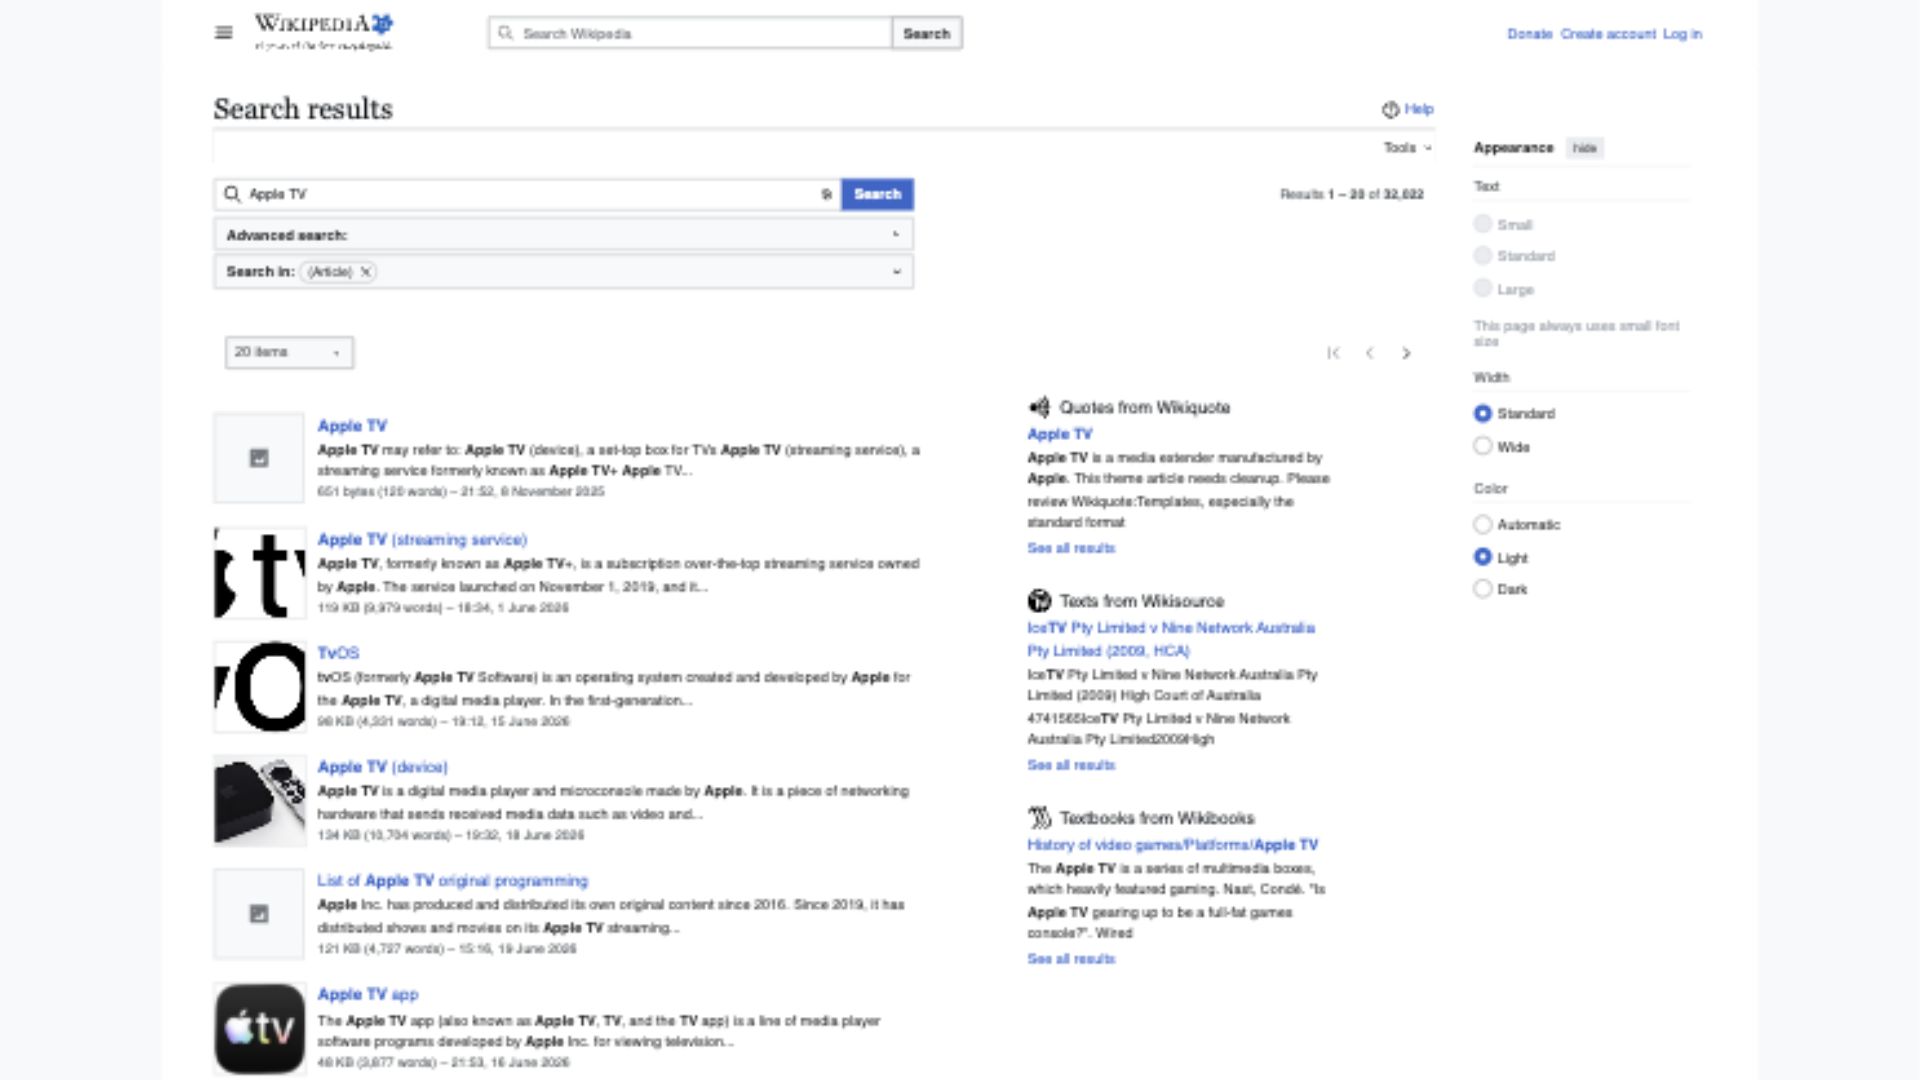Open the hamburger main menu
Image resolution: width=1920 pixels, height=1080 pixels.
click(224, 33)
